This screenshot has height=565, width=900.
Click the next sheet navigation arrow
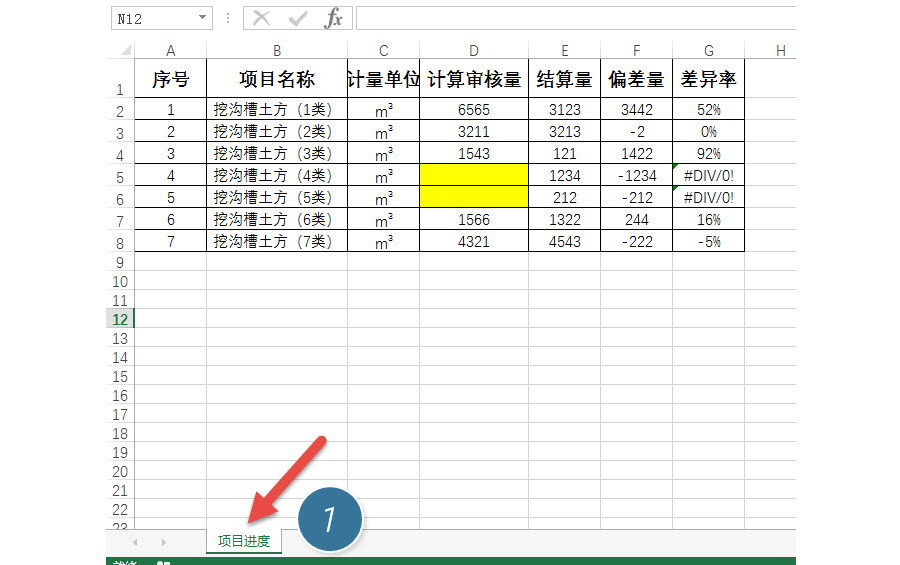(x=164, y=542)
